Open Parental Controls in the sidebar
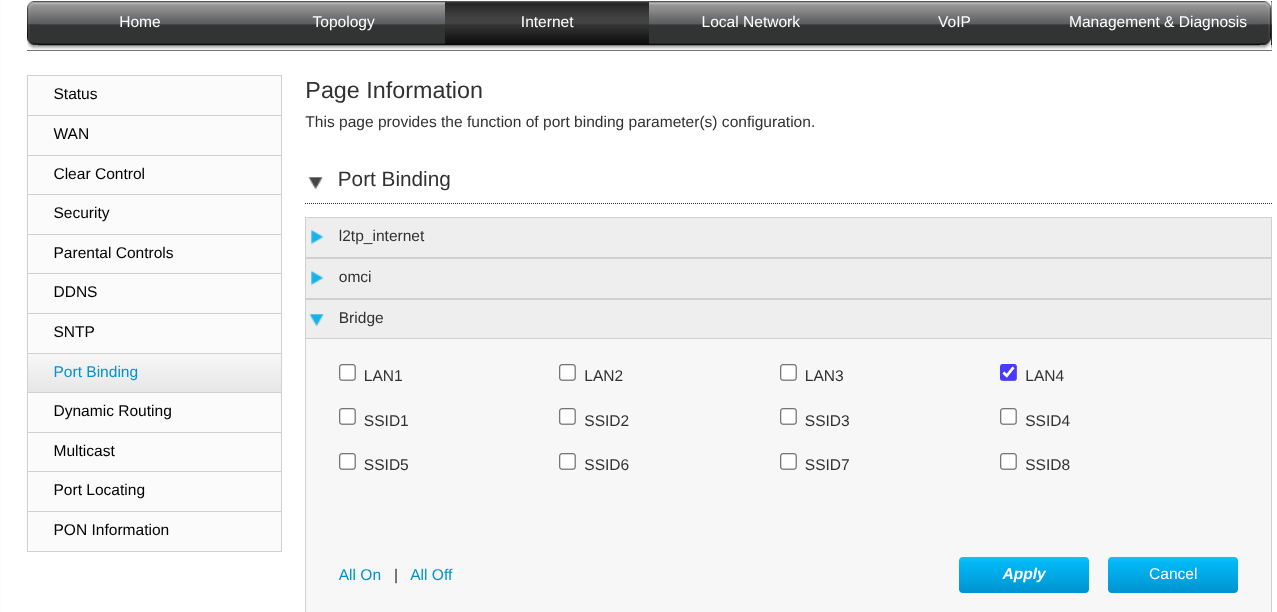The height and width of the screenshot is (612, 1277). point(113,253)
